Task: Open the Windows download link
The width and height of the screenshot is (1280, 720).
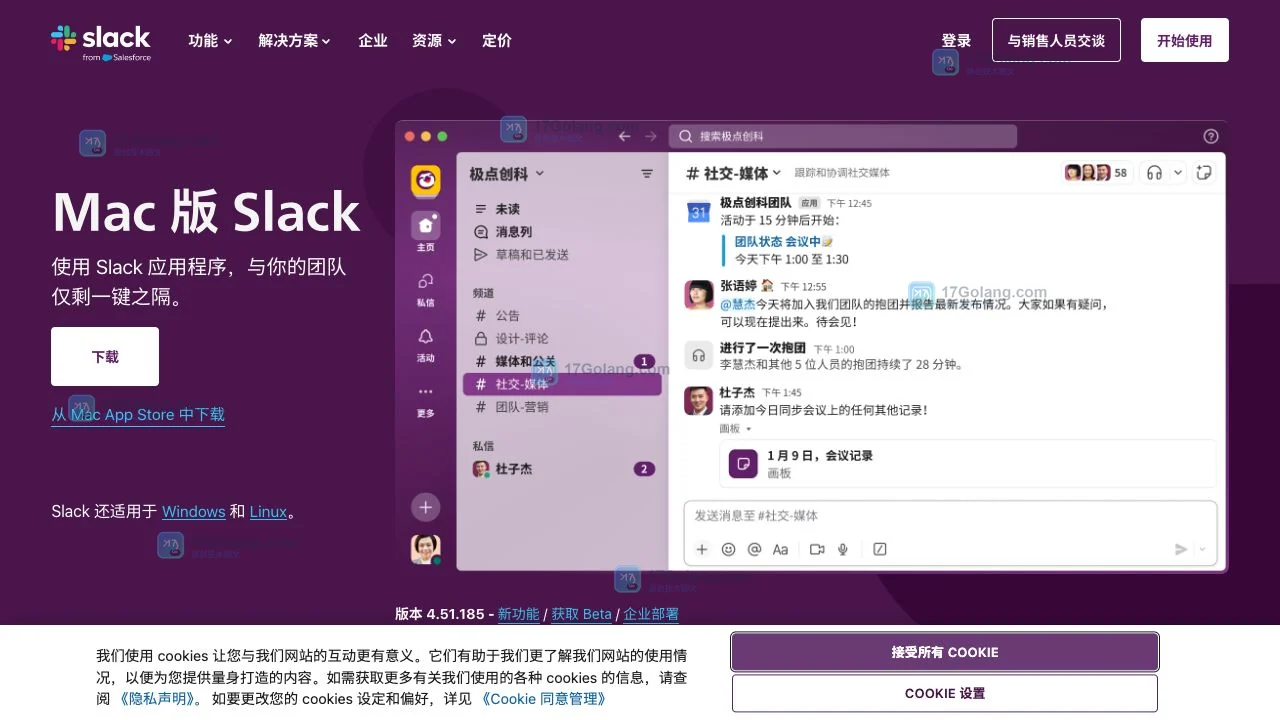Action: [x=193, y=511]
